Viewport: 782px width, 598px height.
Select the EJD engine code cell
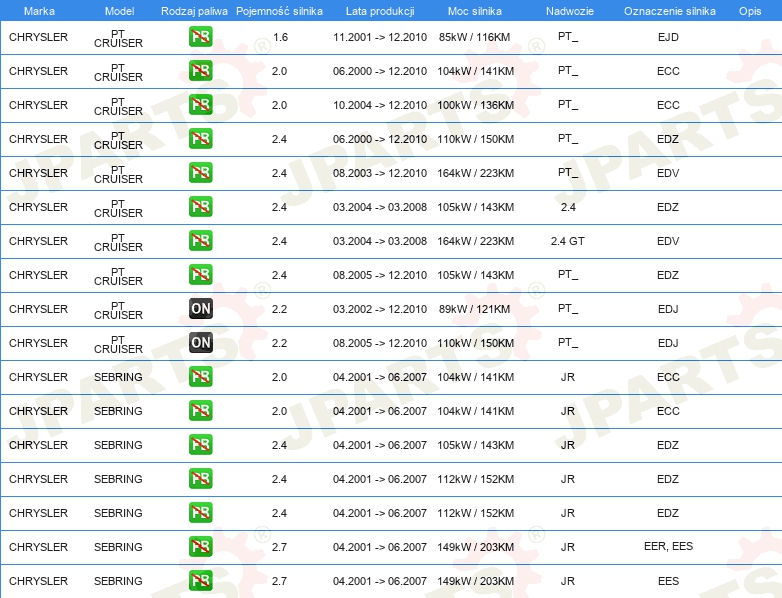click(668, 37)
